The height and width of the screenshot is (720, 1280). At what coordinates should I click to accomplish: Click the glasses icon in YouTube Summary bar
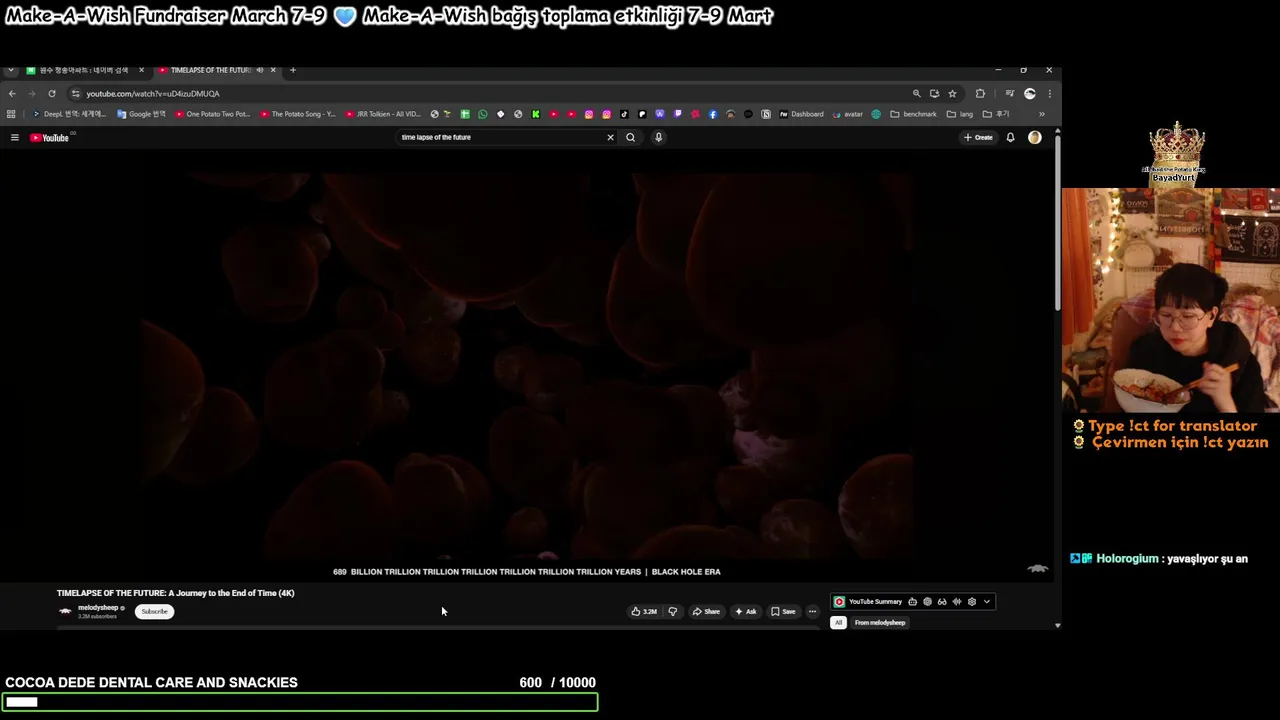942,602
